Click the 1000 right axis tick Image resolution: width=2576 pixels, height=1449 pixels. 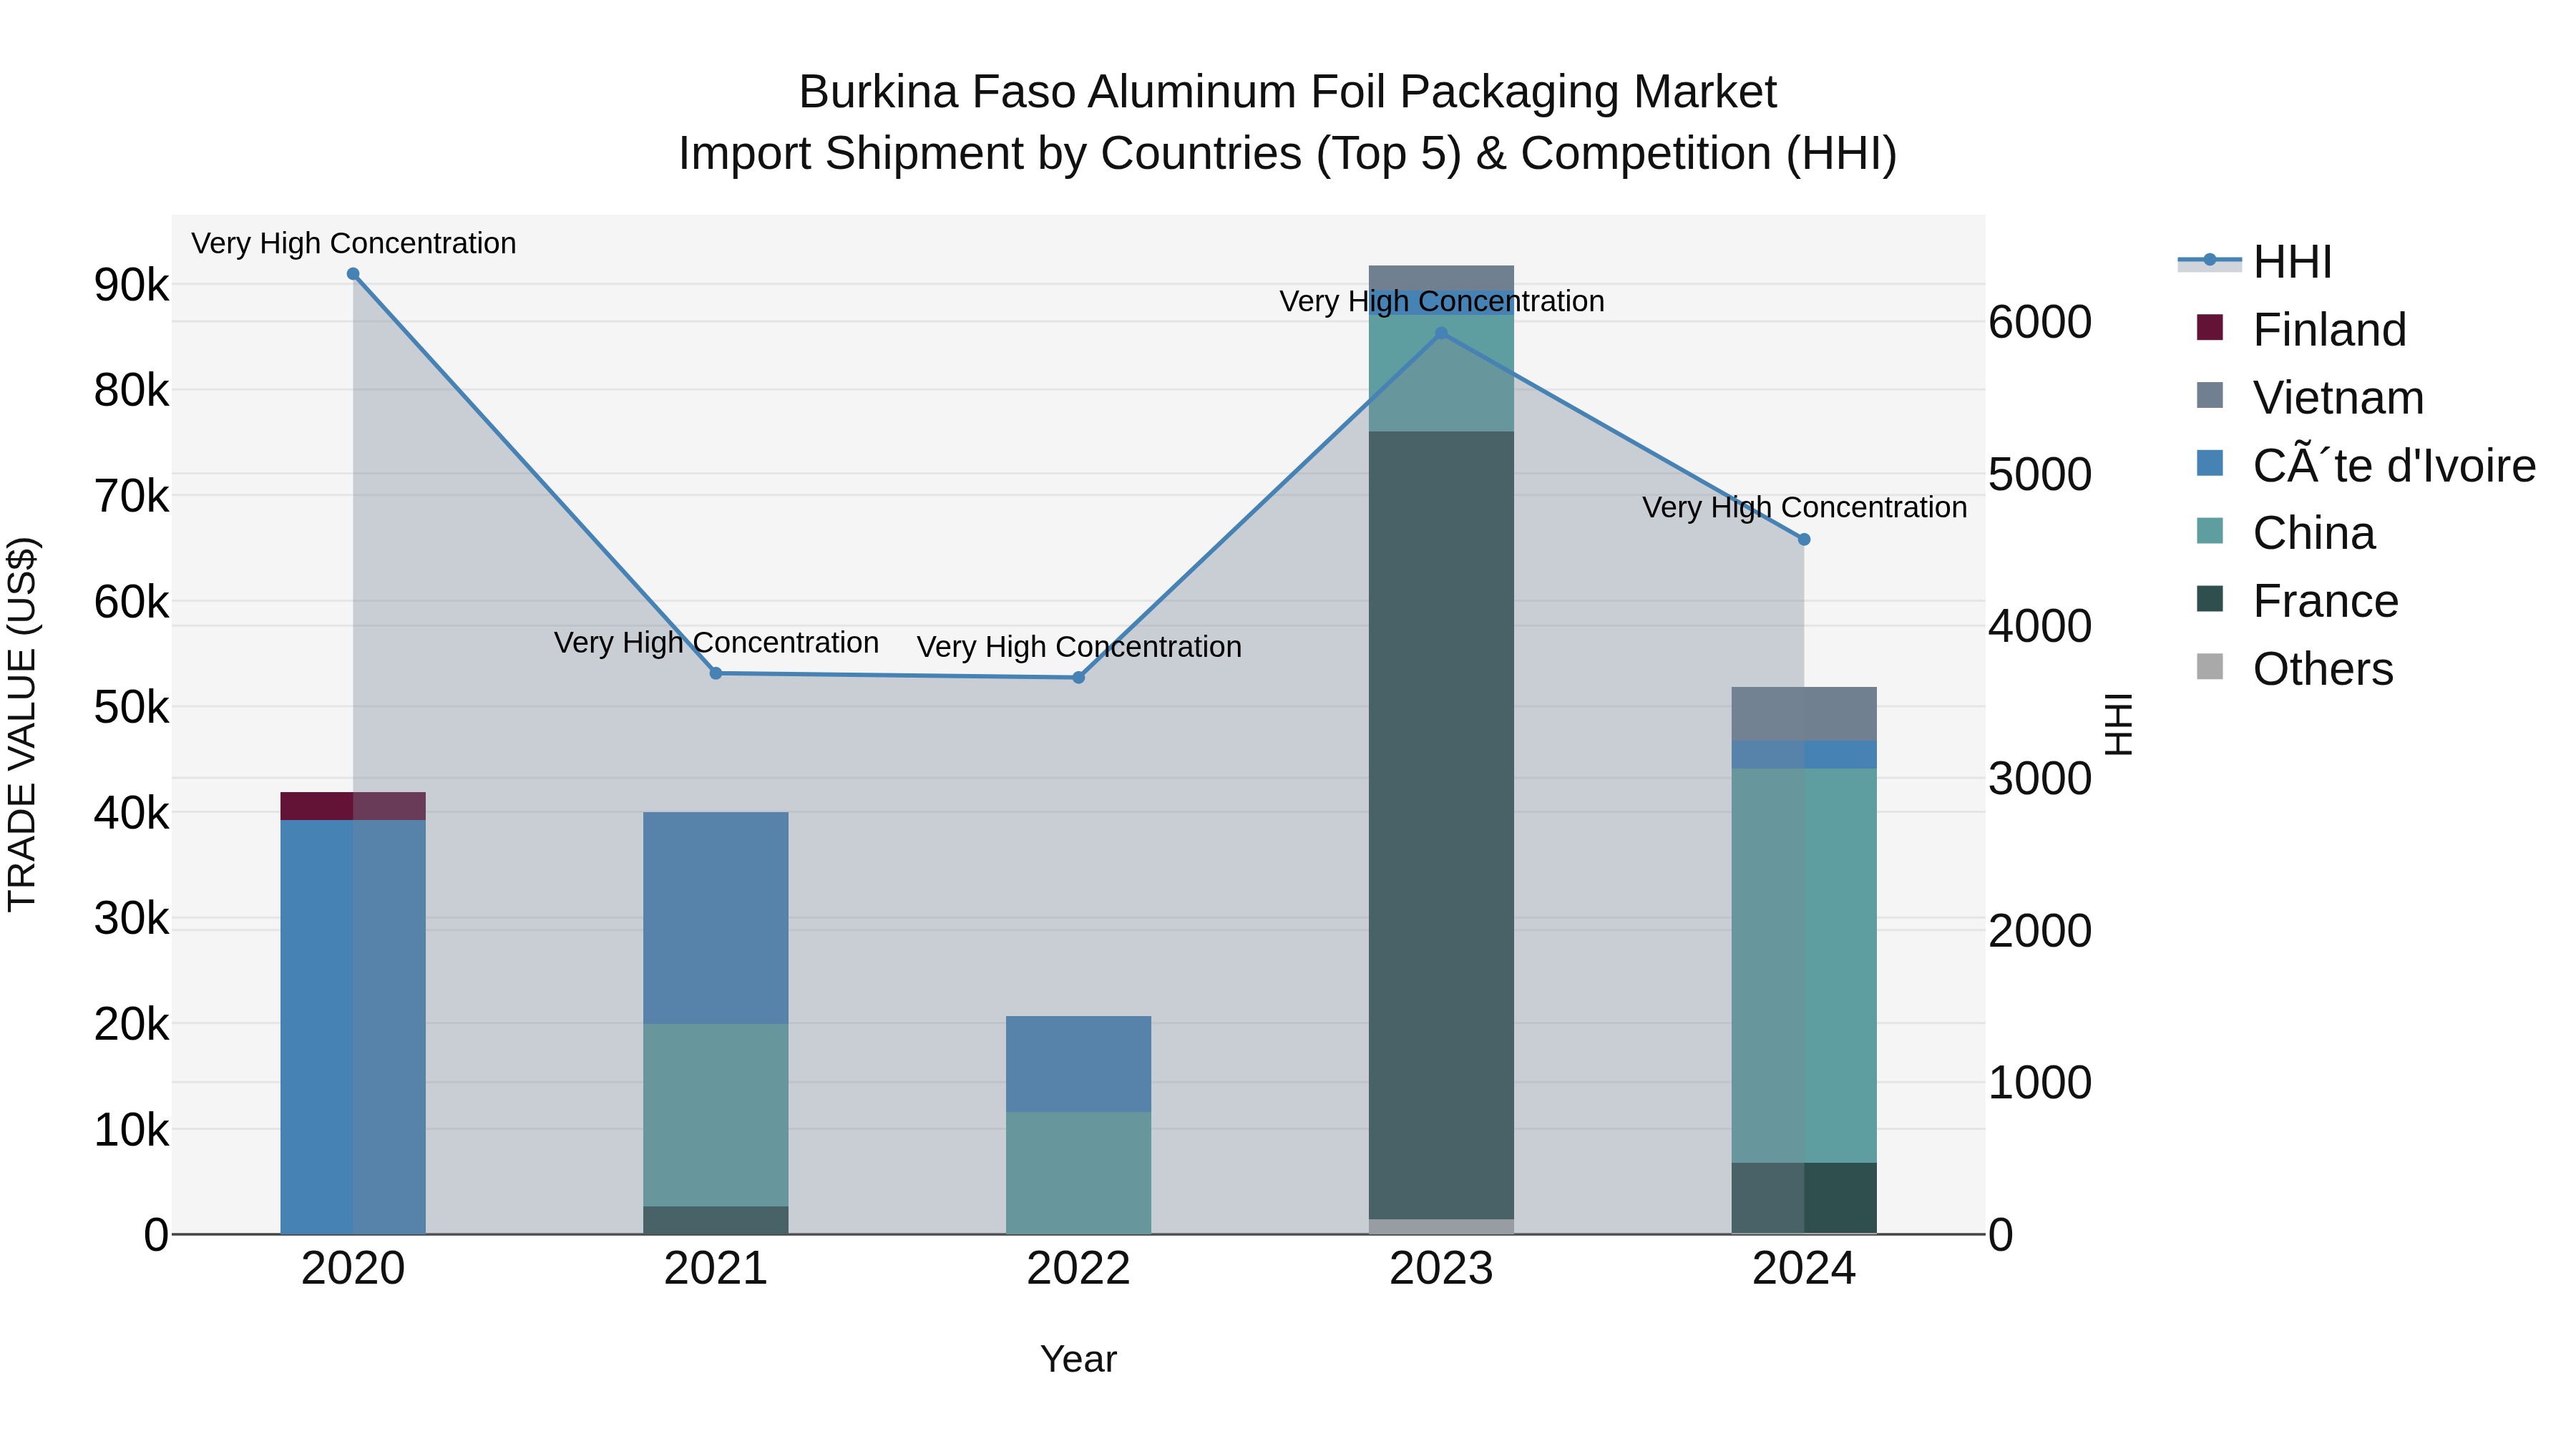click(2040, 1082)
